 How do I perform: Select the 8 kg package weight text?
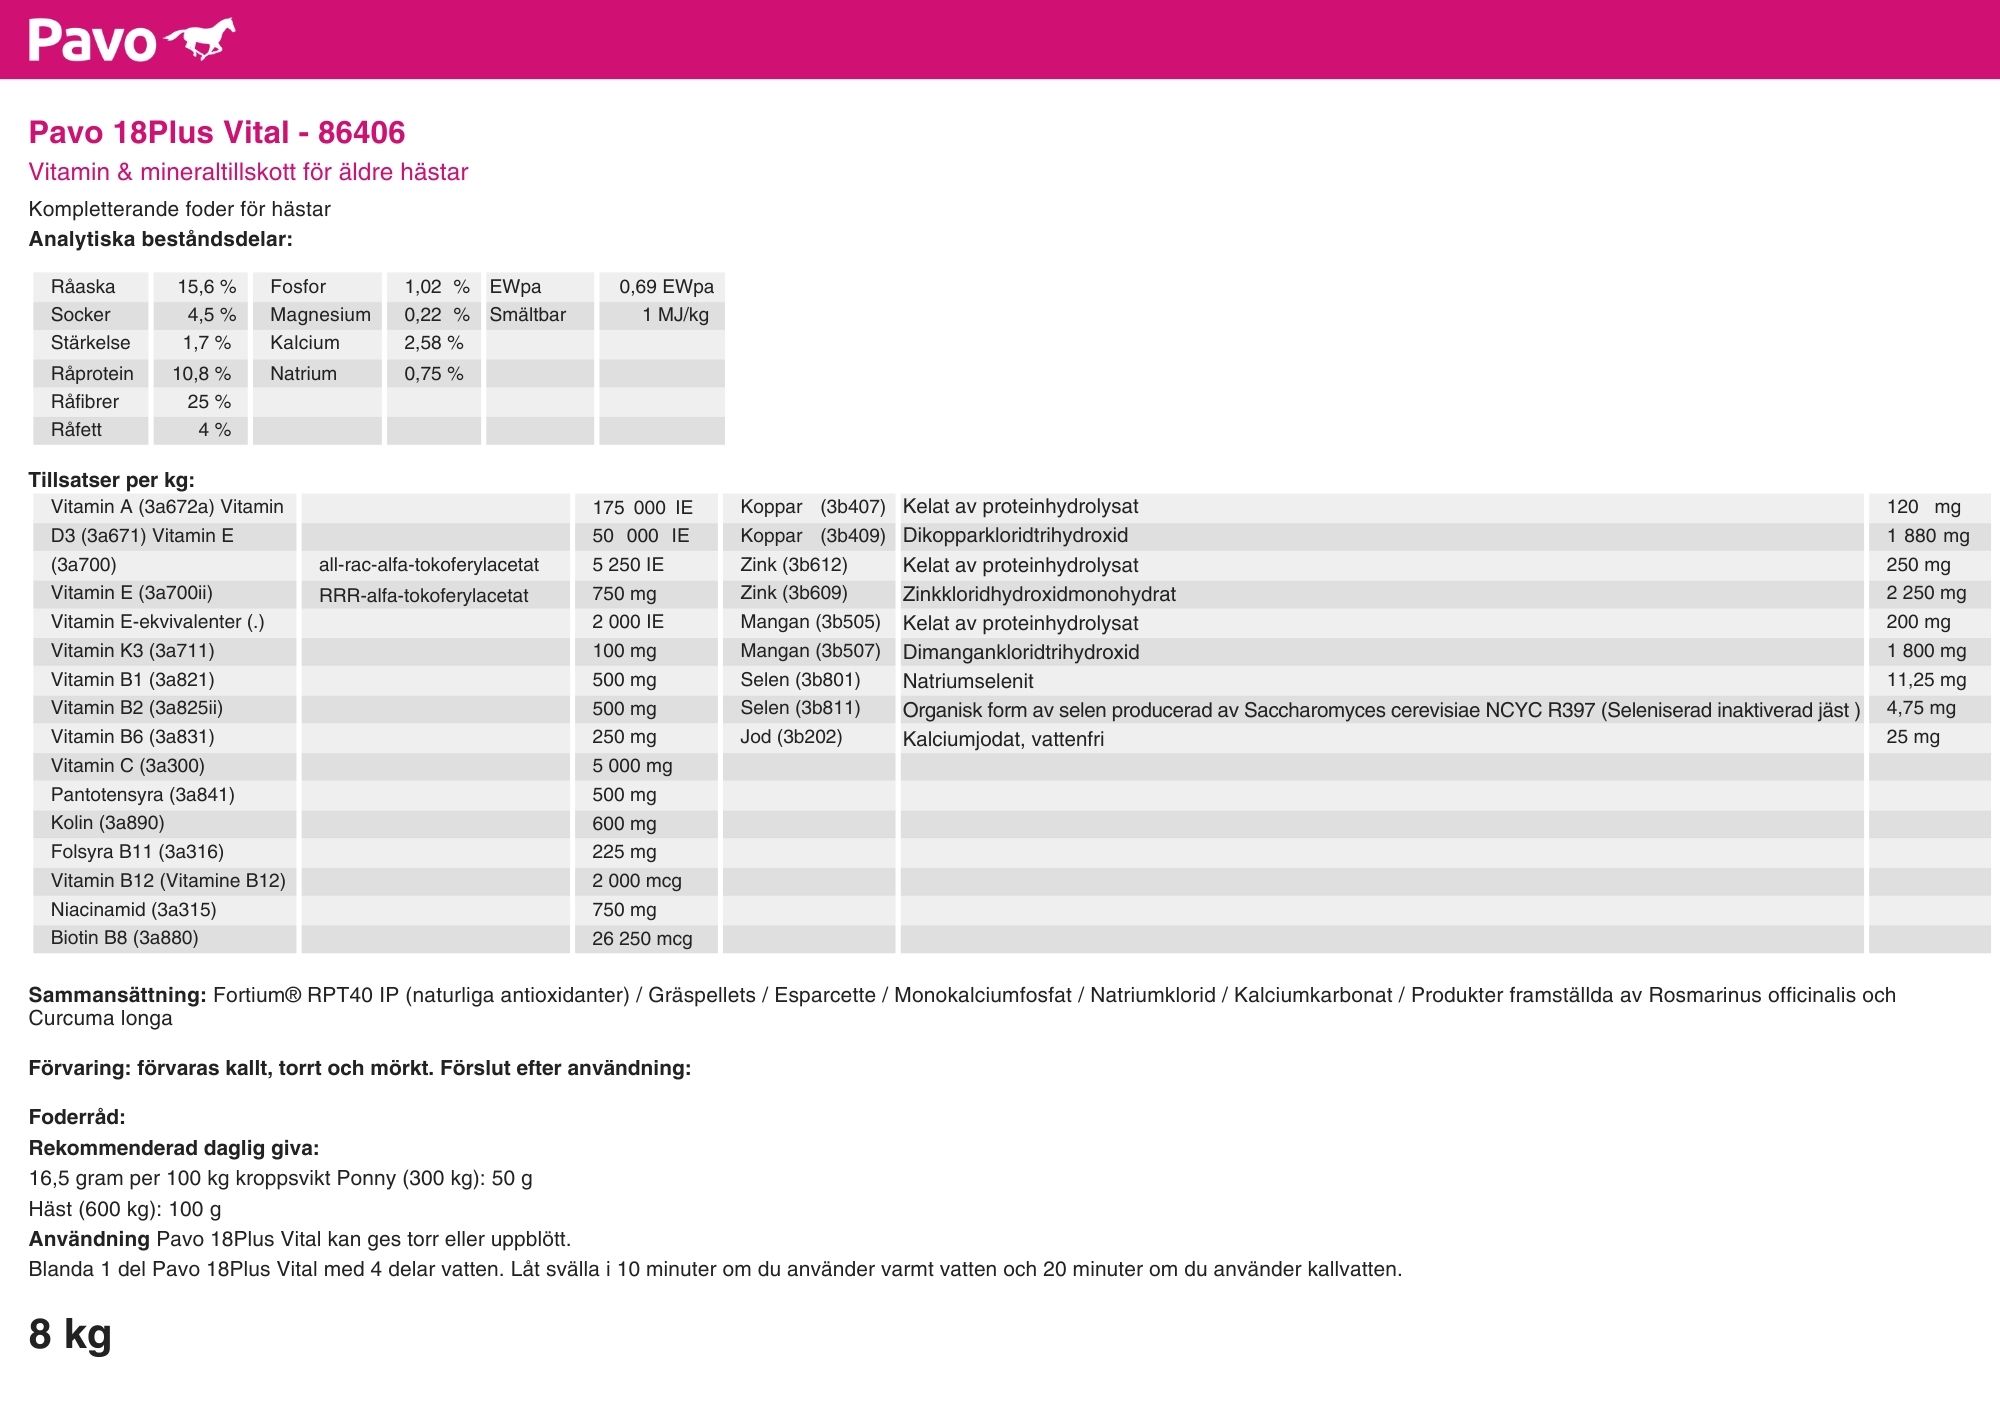pos(70,1334)
